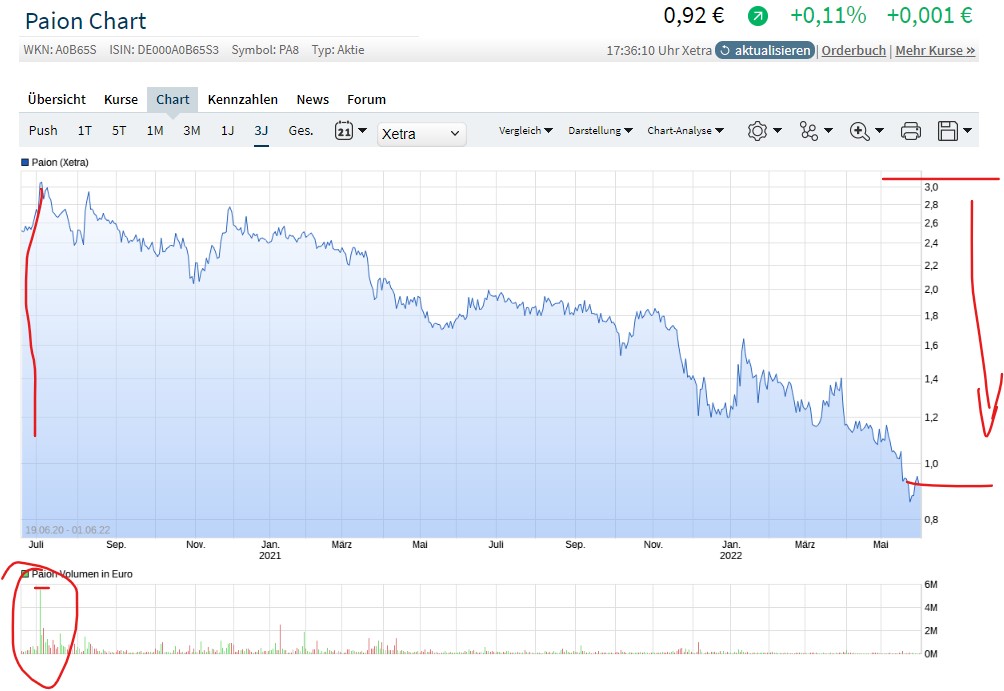Select the 3J time range
This screenshot has height=691, width=1004.
click(261, 131)
